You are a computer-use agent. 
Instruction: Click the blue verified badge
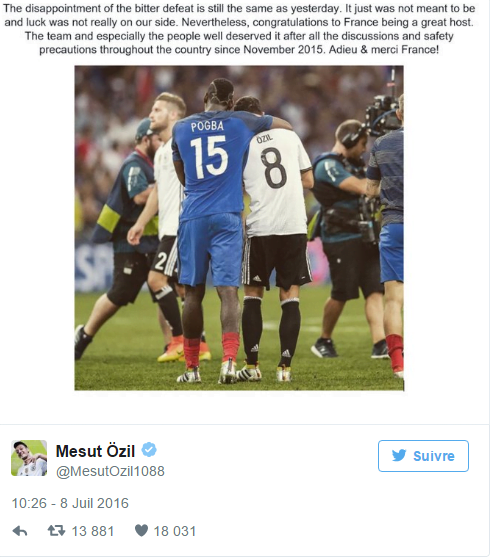tap(149, 450)
